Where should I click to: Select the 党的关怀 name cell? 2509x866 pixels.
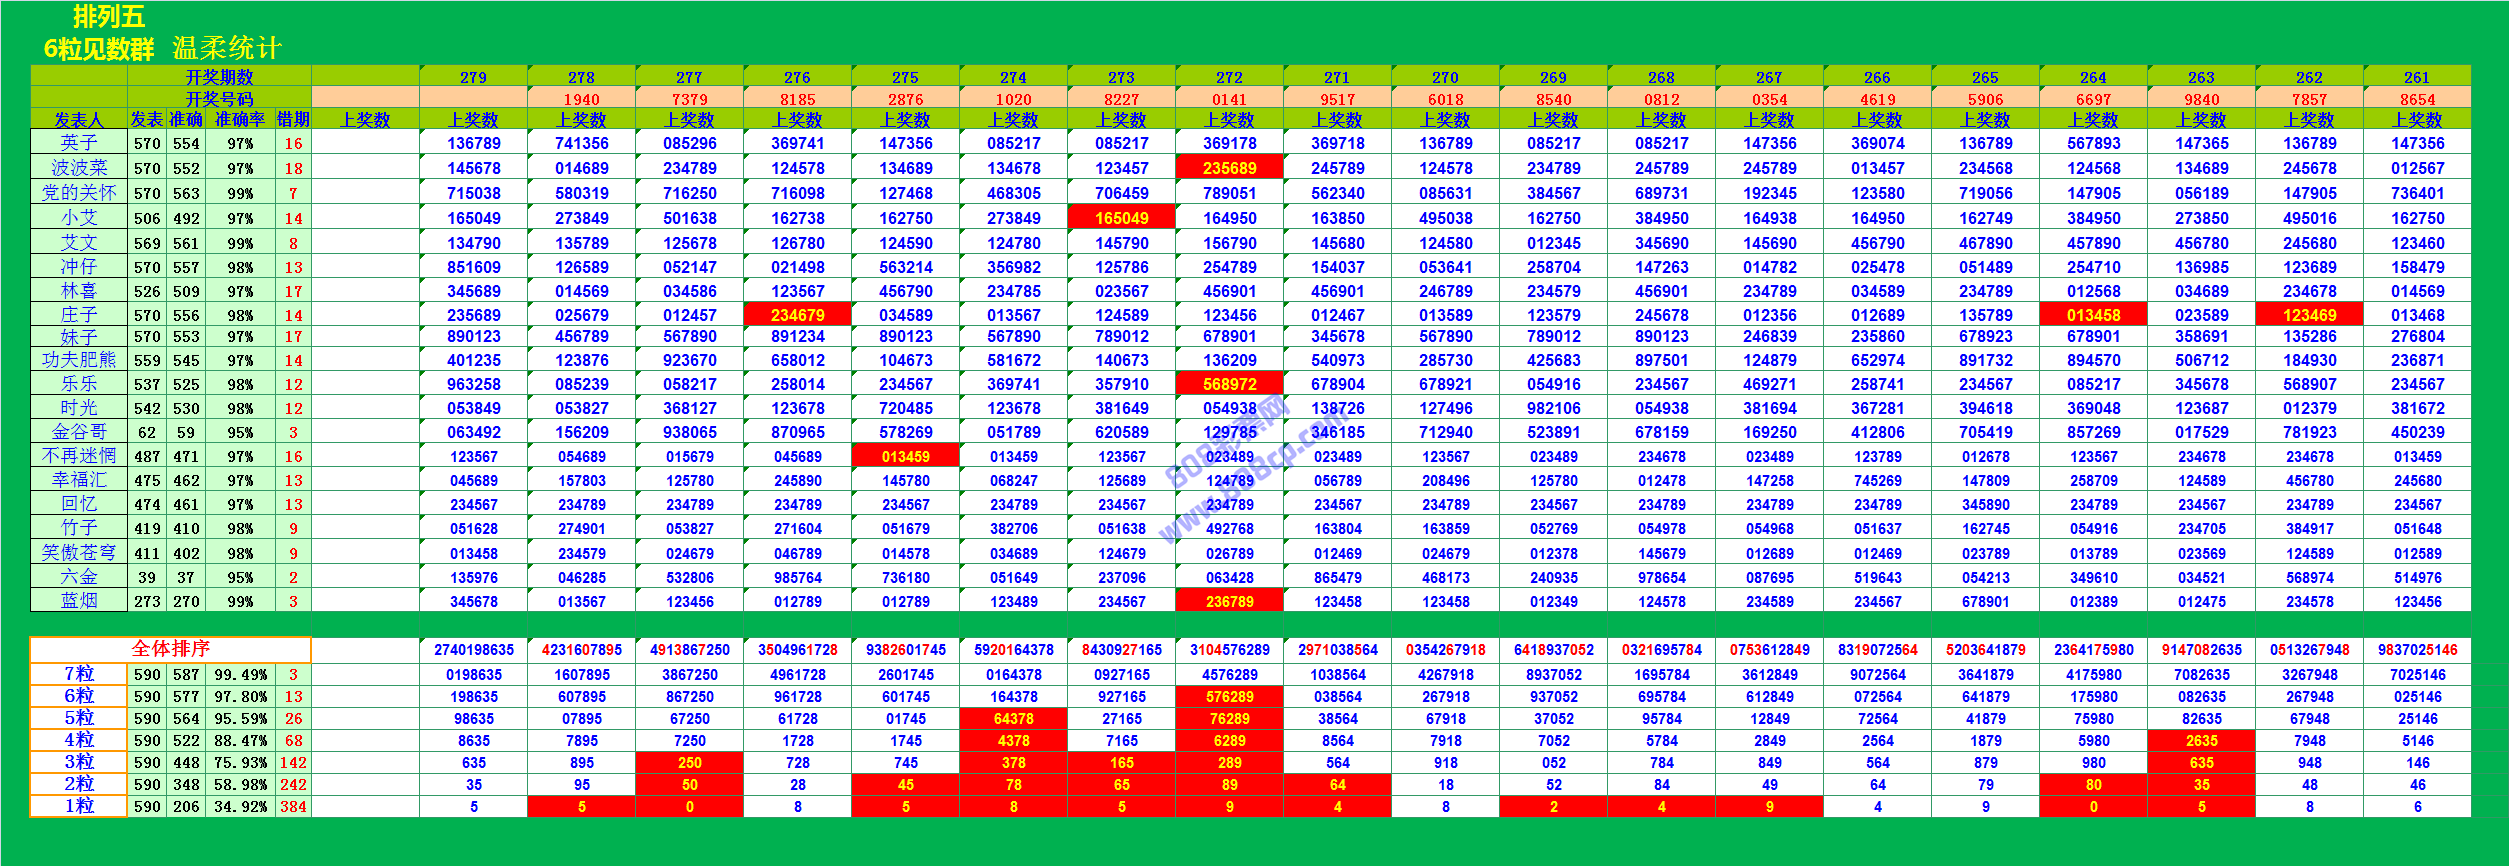point(79,193)
